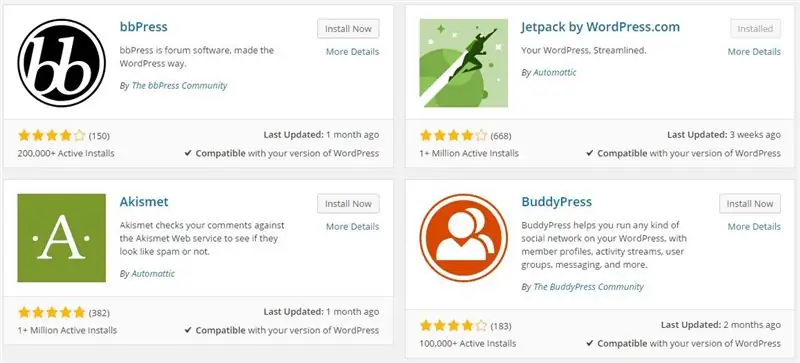Install the BuddyPress plugin now
This screenshot has width=800, height=363.
tap(750, 204)
